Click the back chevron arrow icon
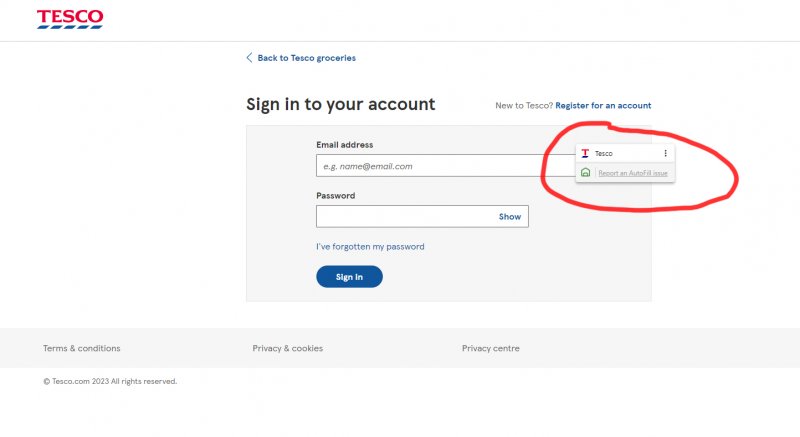This screenshot has height=437, width=800. (249, 58)
